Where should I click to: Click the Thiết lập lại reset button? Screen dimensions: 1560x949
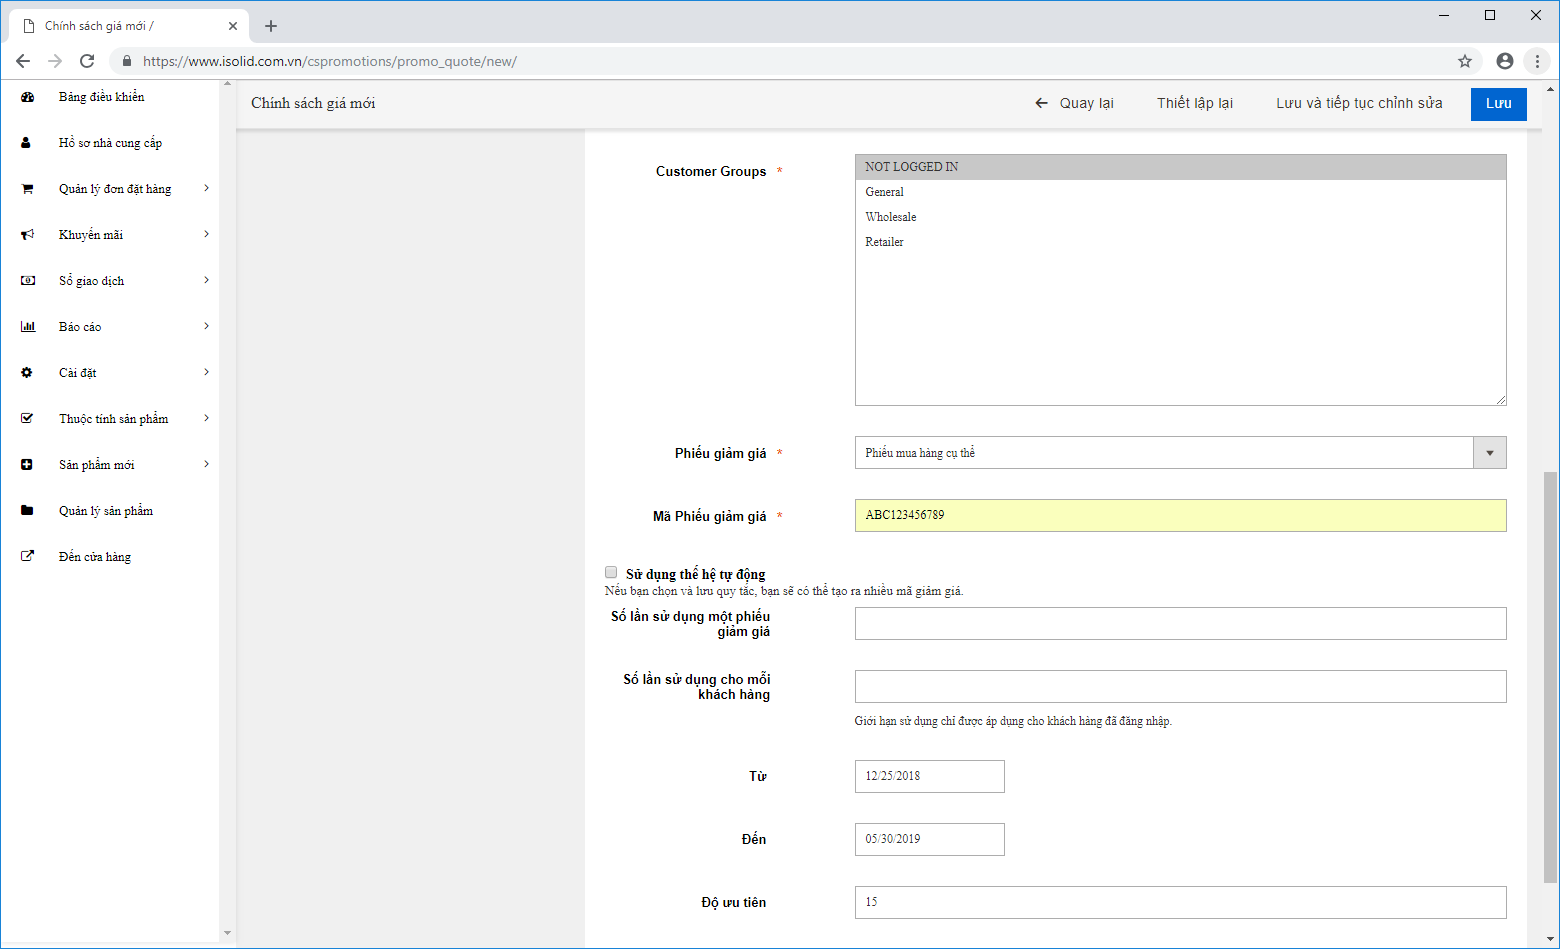[x=1195, y=103]
